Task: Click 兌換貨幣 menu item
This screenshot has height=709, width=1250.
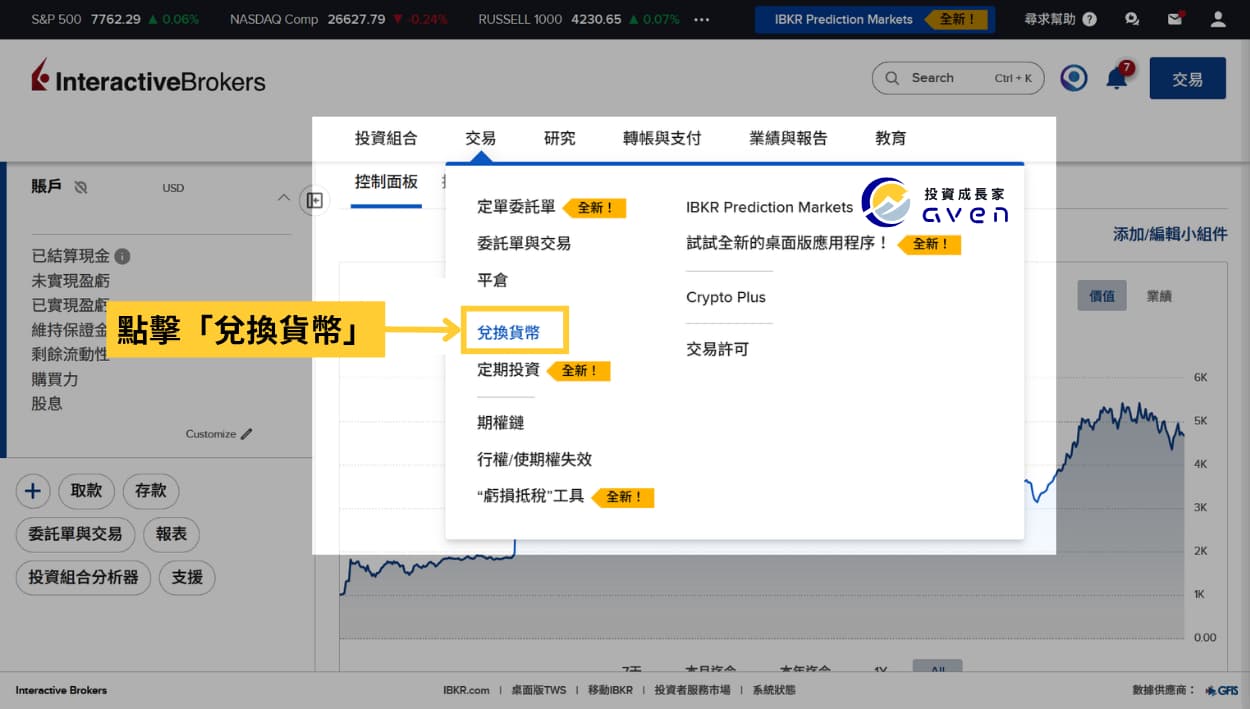Action: click(508, 333)
